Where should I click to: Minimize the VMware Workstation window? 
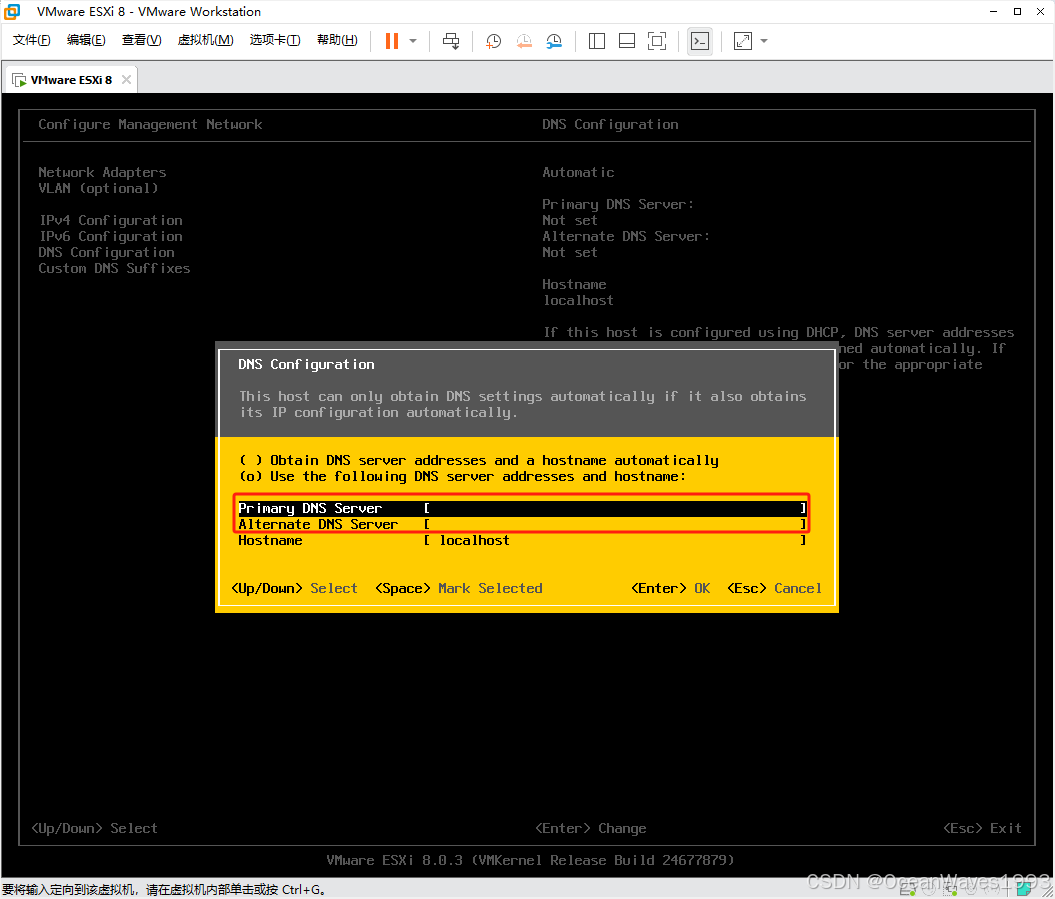994,11
